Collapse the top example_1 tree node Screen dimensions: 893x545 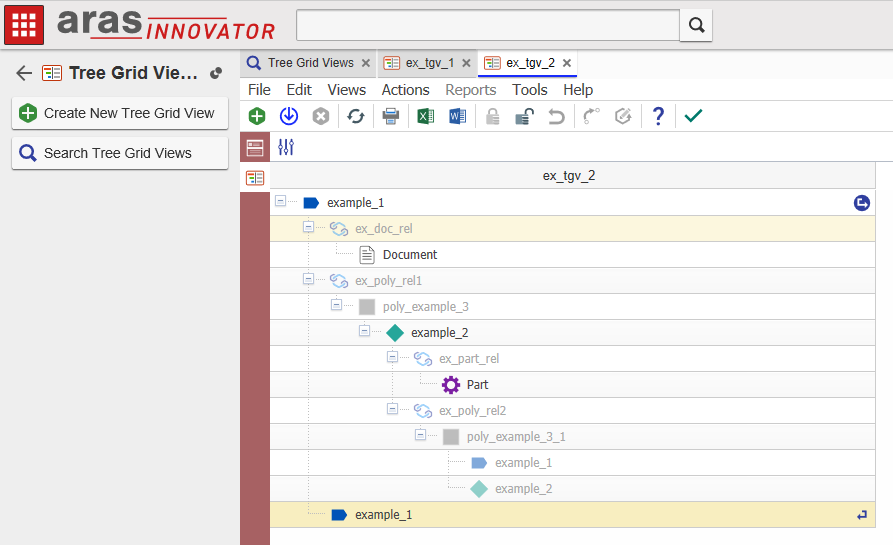(x=280, y=202)
